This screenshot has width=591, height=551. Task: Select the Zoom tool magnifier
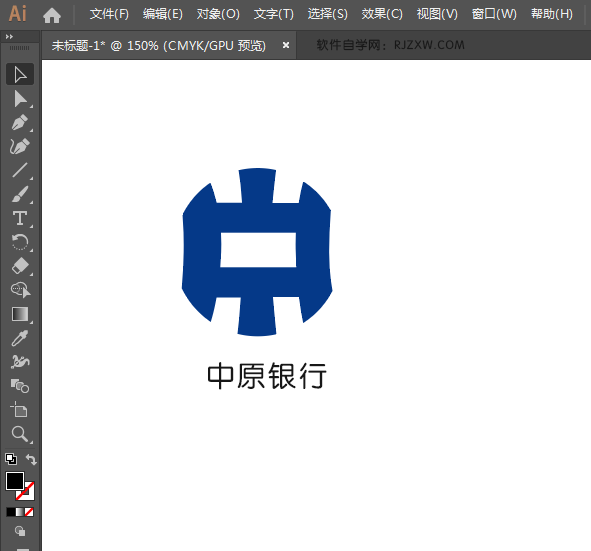(x=20, y=434)
